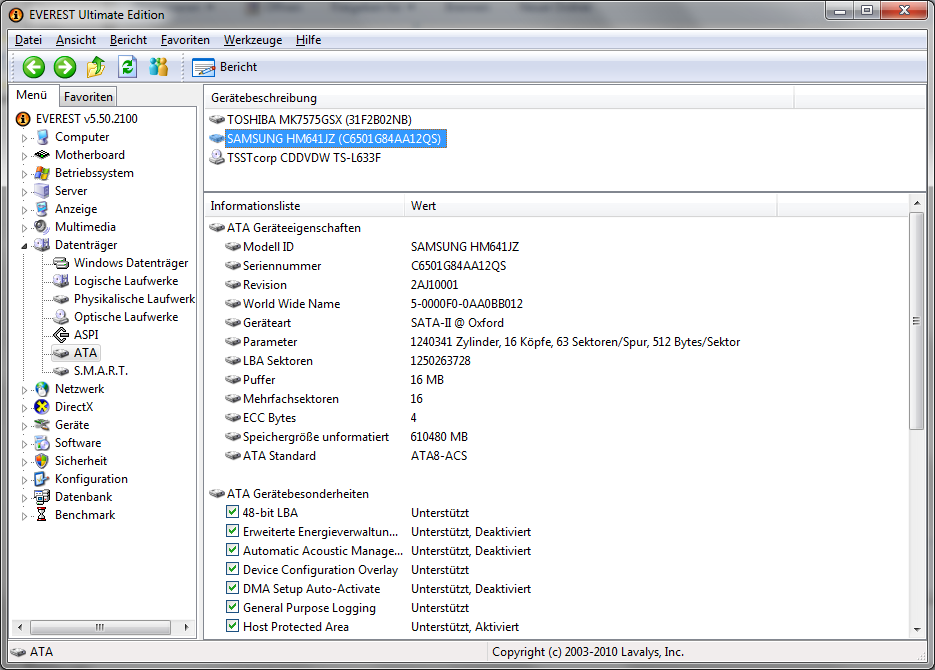Open the Werkzeuge menu
The image size is (935, 670).
point(253,40)
